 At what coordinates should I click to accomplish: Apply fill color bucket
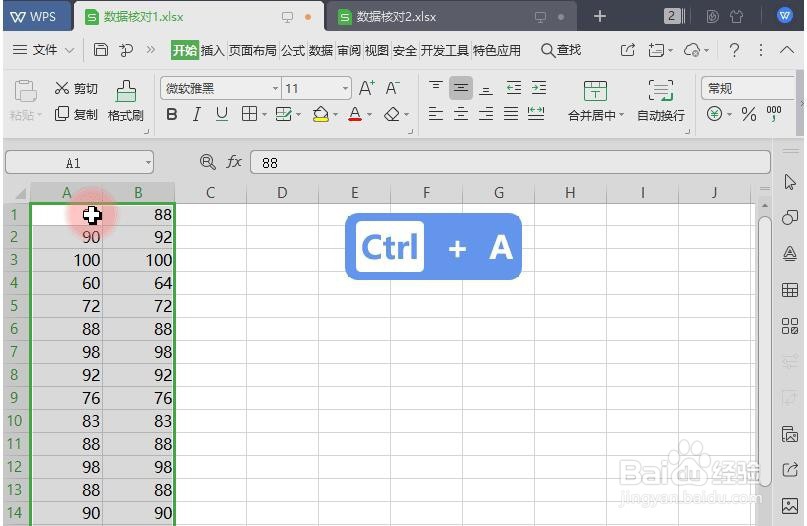321,114
